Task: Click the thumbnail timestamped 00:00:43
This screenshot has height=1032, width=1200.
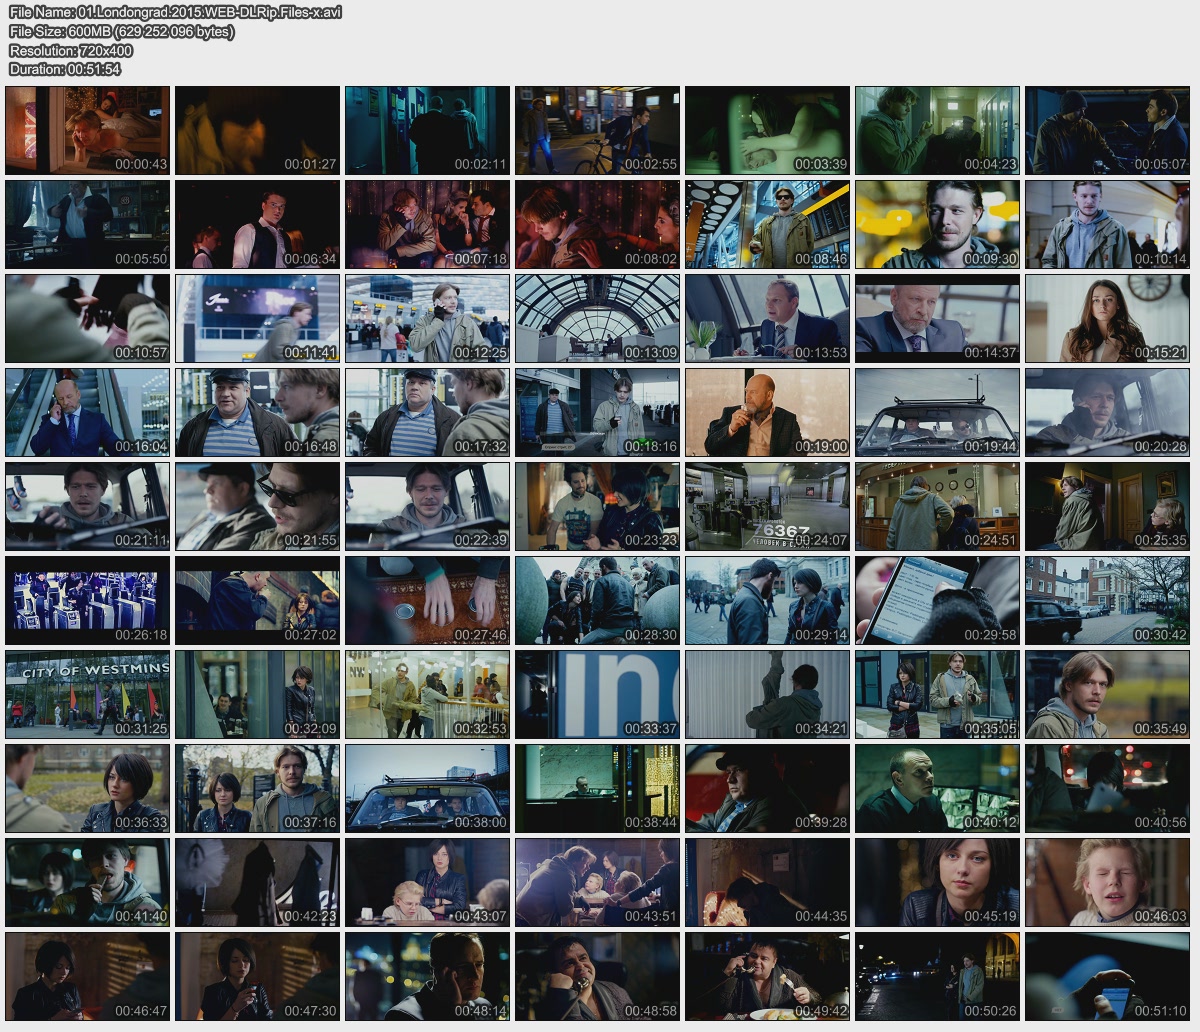Action: tap(88, 130)
